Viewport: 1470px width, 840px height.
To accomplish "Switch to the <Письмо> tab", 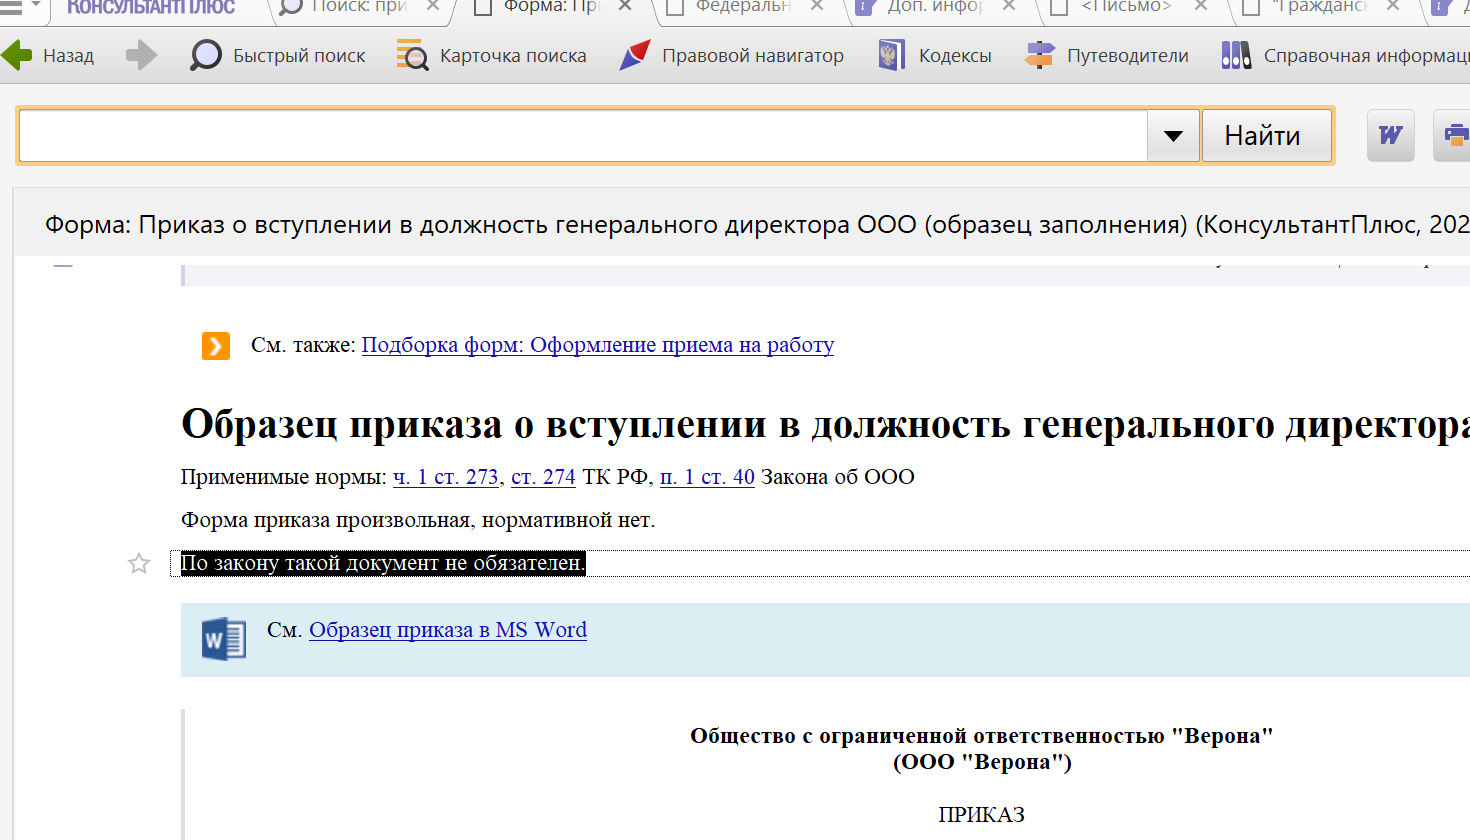I will pyautogui.click(x=1125, y=7).
